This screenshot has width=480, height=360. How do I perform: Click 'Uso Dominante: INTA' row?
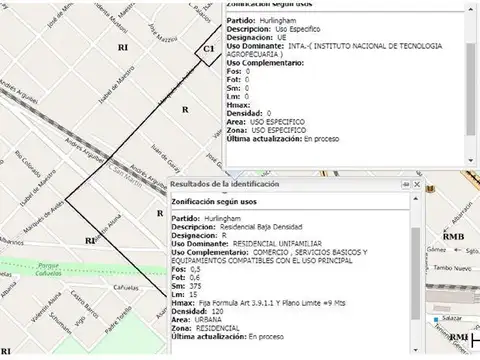pyautogui.click(x=334, y=50)
